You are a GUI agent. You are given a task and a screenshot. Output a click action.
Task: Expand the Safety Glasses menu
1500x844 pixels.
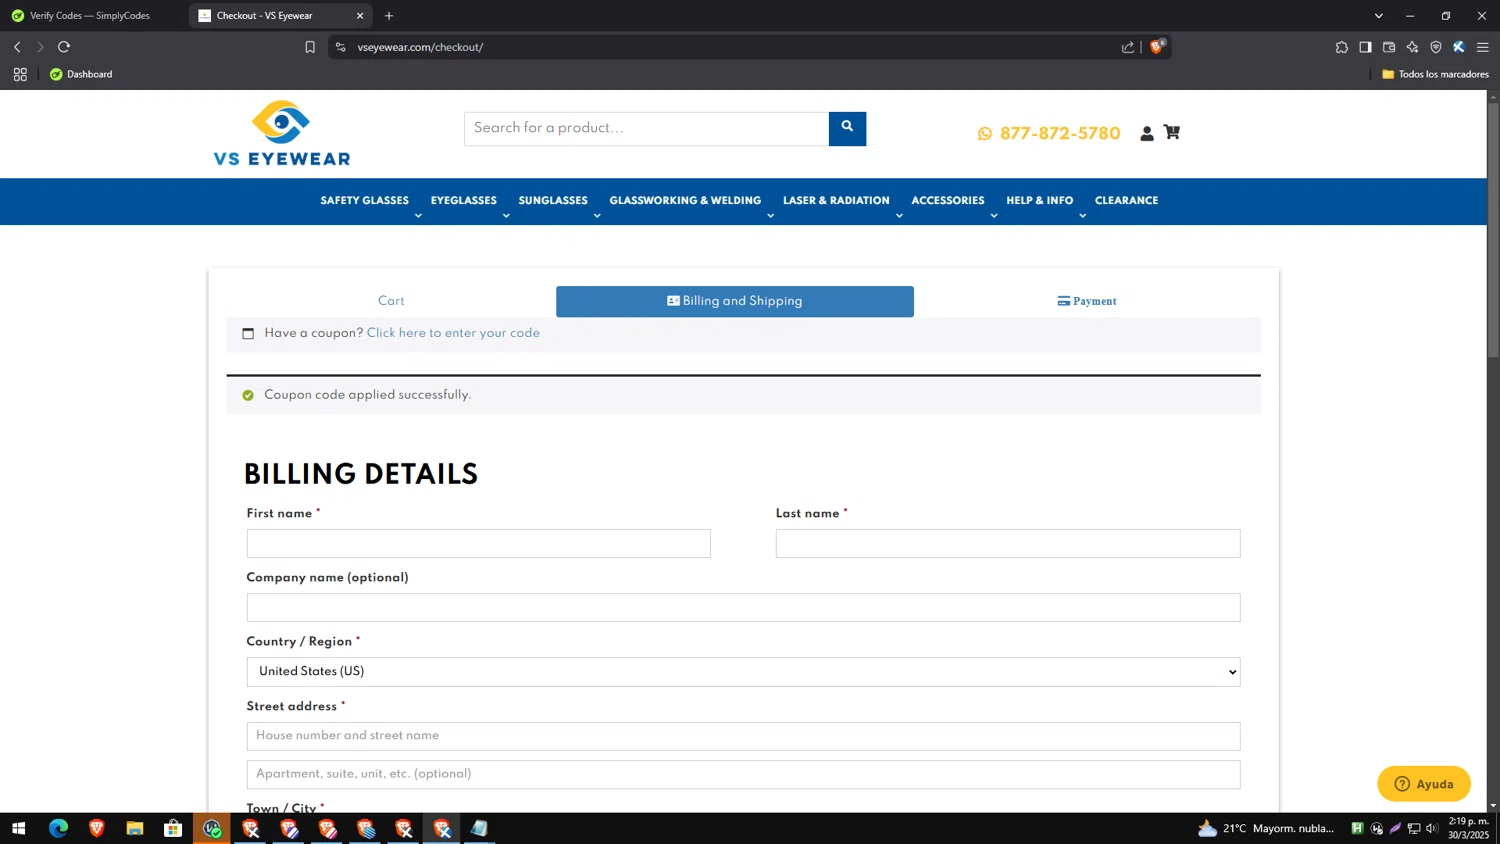(x=364, y=201)
